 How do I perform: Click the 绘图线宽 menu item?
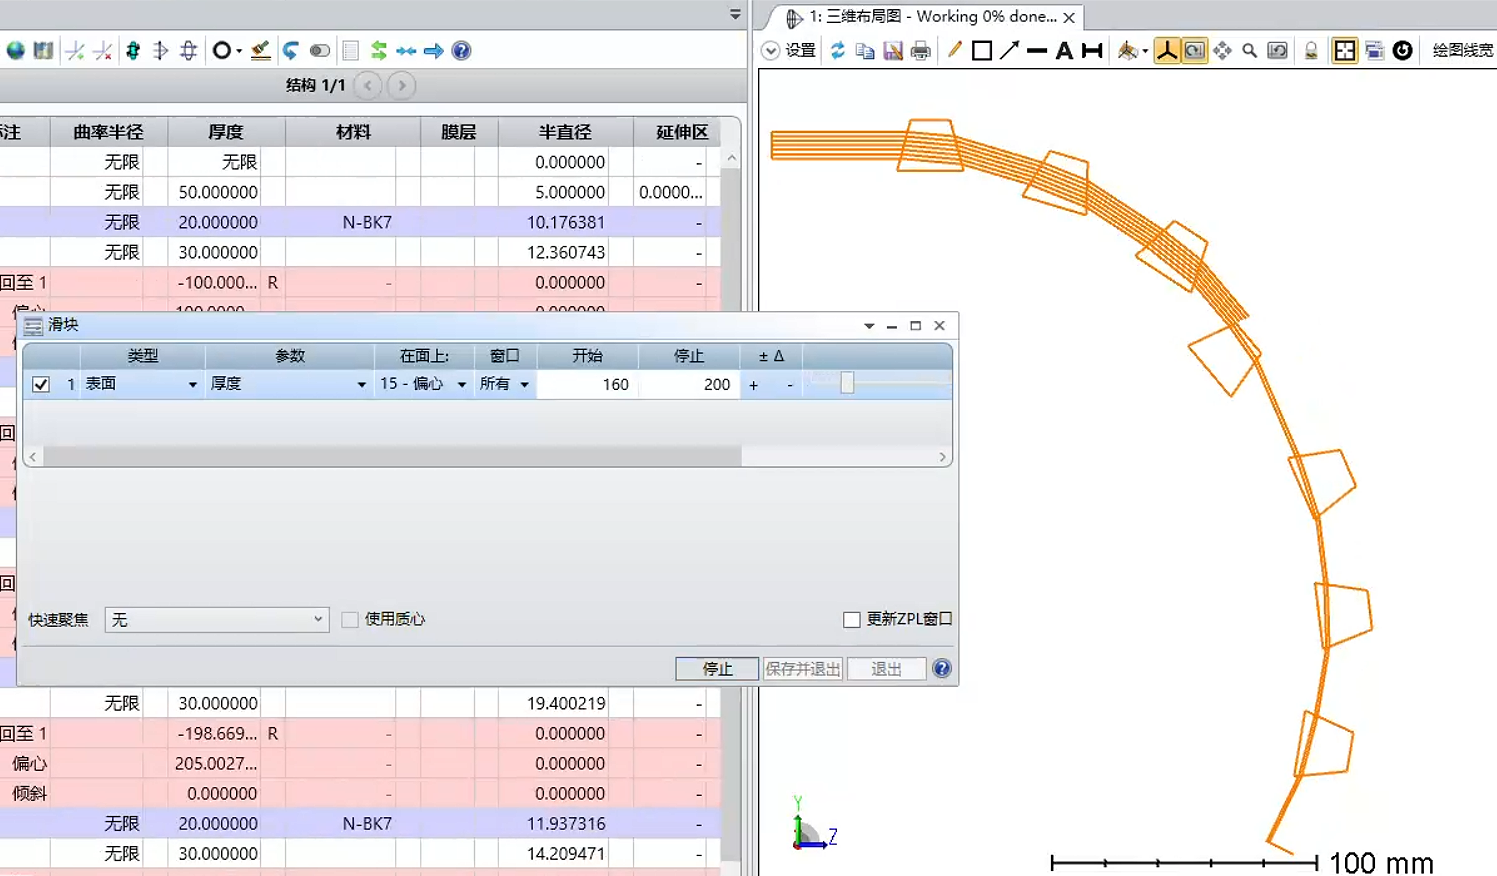(1462, 50)
